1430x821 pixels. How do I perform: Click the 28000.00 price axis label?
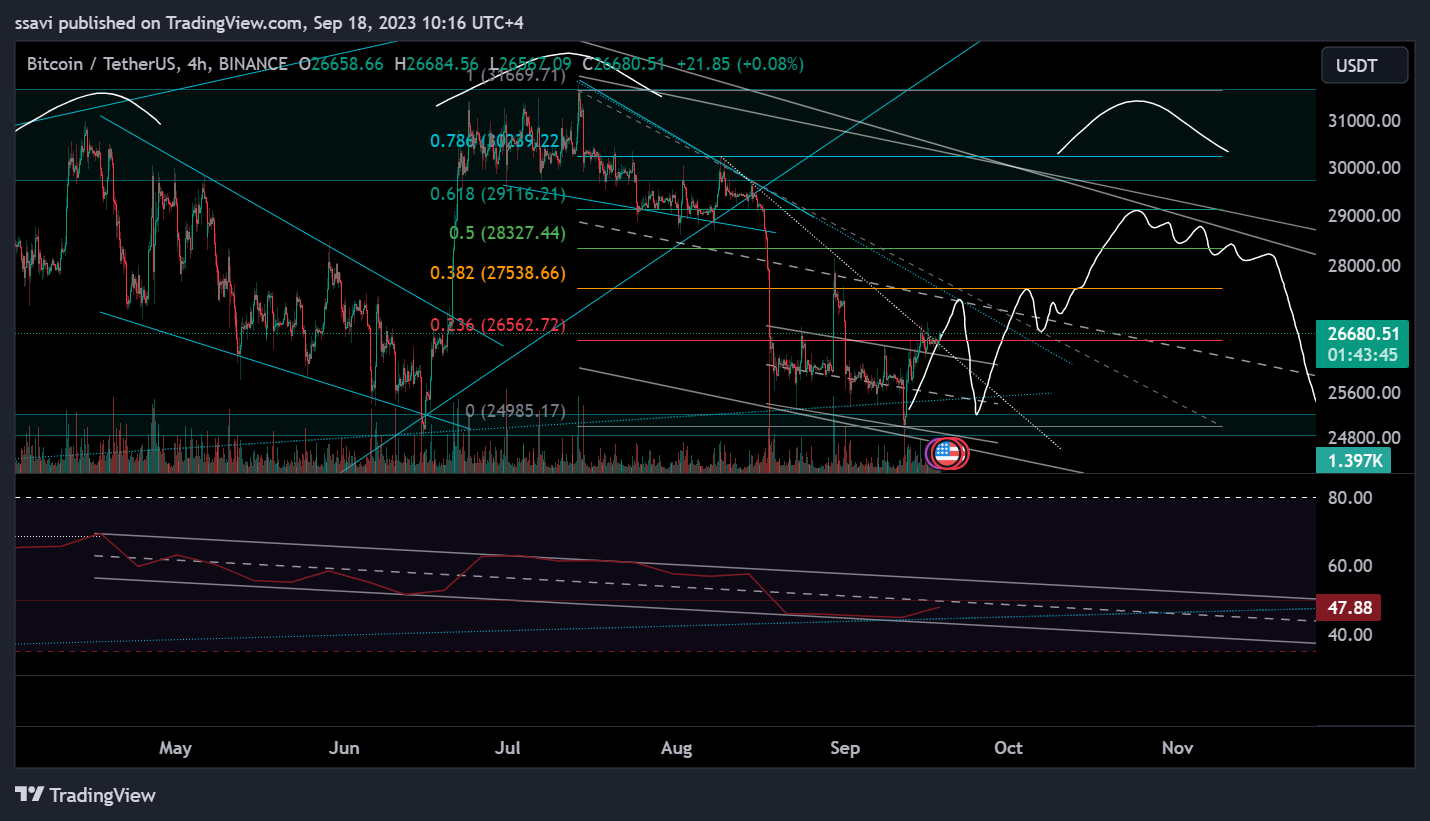(1364, 266)
